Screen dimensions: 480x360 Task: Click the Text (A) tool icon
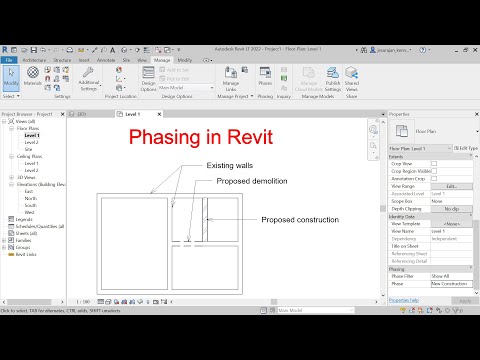113,50
